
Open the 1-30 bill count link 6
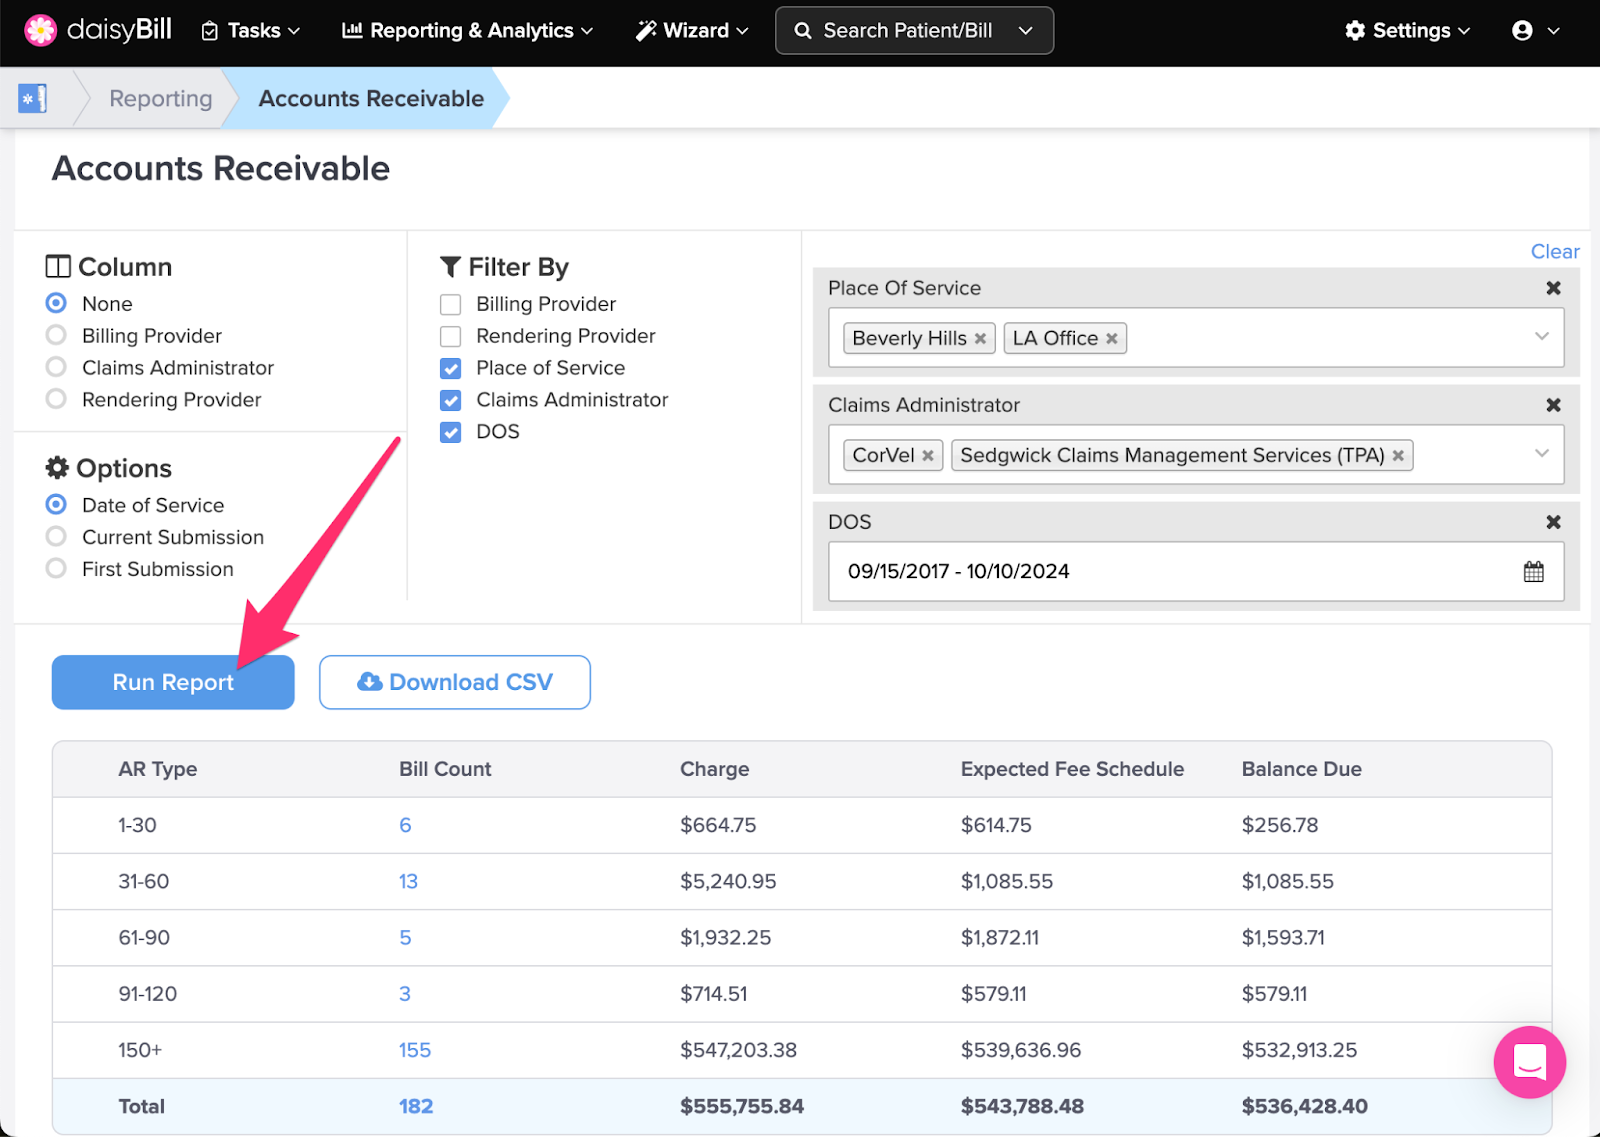(x=405, y=825)
